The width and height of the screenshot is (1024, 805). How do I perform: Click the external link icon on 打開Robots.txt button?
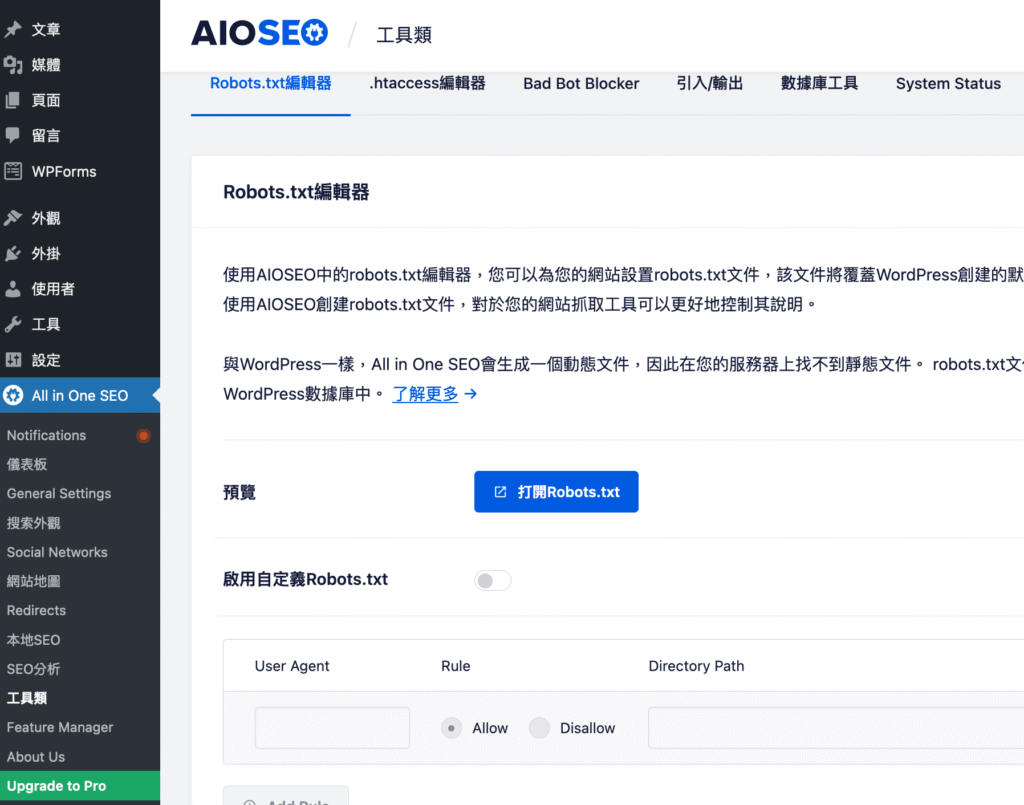[500, 492]
